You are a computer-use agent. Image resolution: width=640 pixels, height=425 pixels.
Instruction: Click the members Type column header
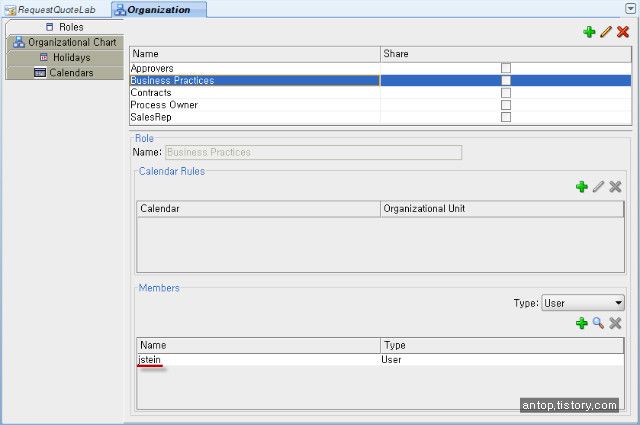point(502,345)
